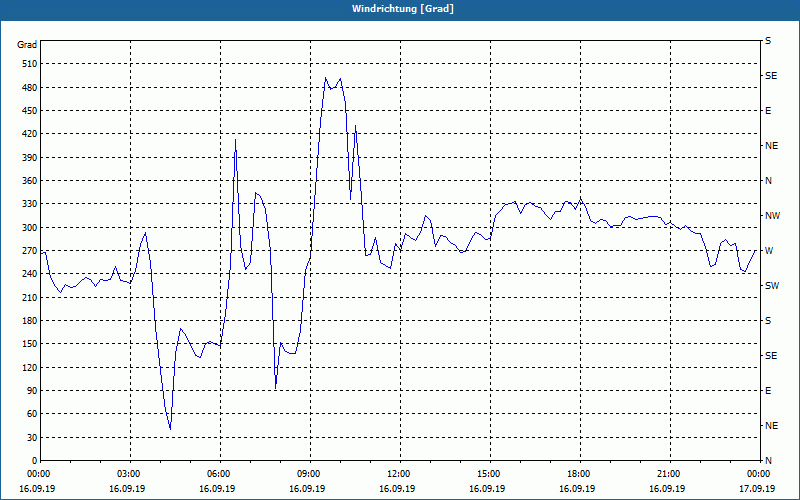Click the 16.09.19 date under 12:00

pos(397,488)
